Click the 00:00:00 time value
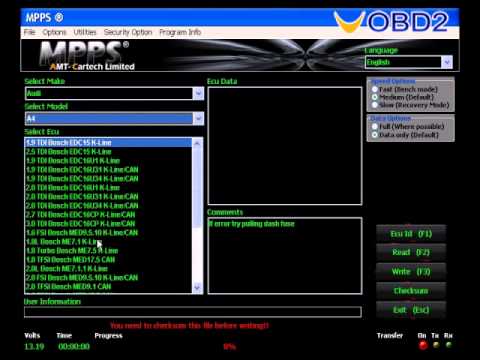The image size is (480, 360). pyautogui.click(x=74, y=347)
